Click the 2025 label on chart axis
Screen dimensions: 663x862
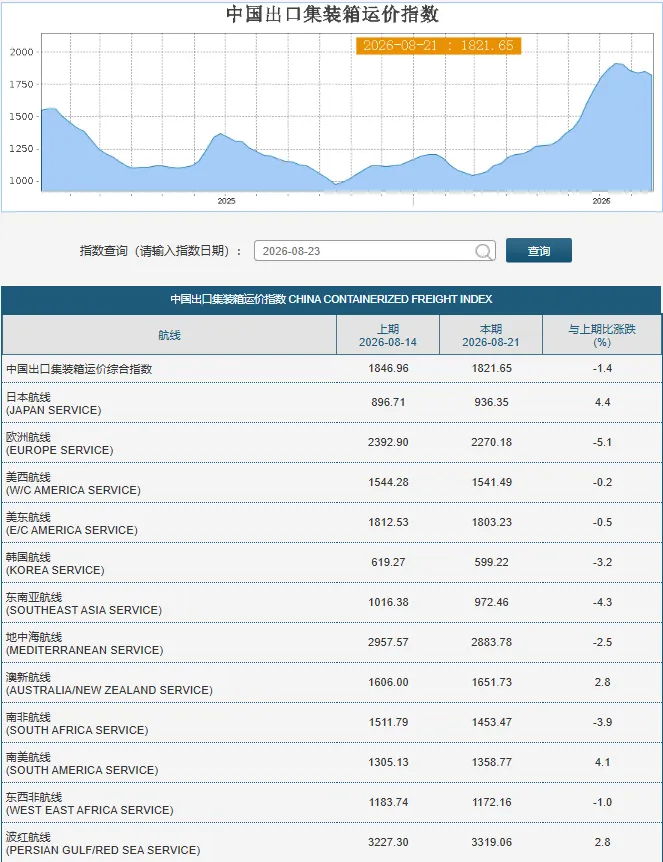226,201
